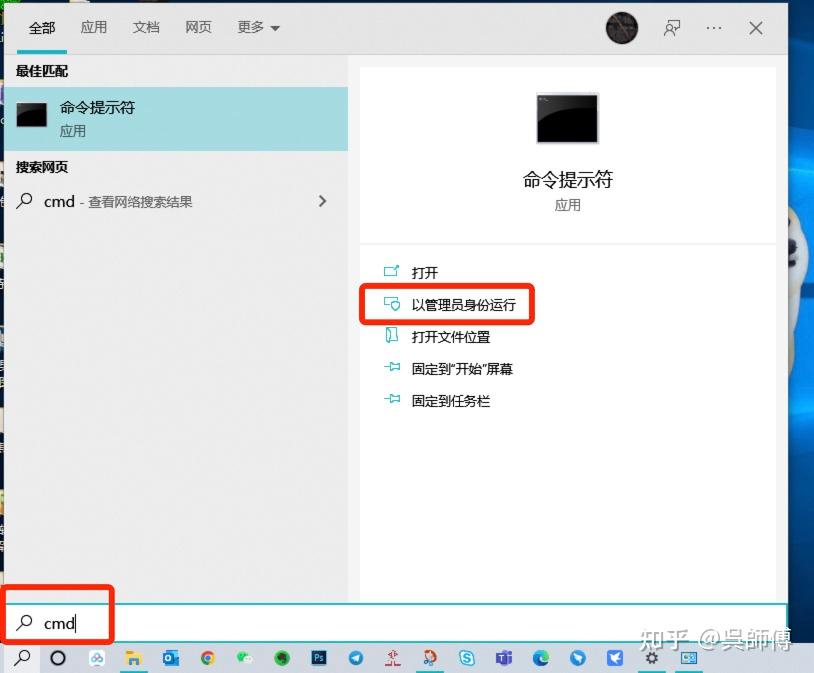Click the Command Prompt preview thumbnail
This screenshot has height=673, width=814.
567,117
